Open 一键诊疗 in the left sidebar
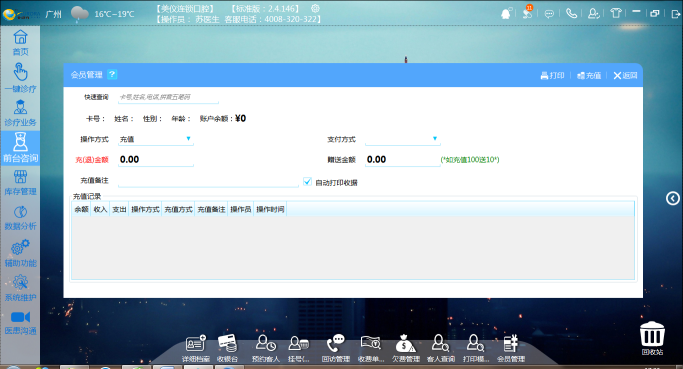The image size is (683, 369). (20, 78)
